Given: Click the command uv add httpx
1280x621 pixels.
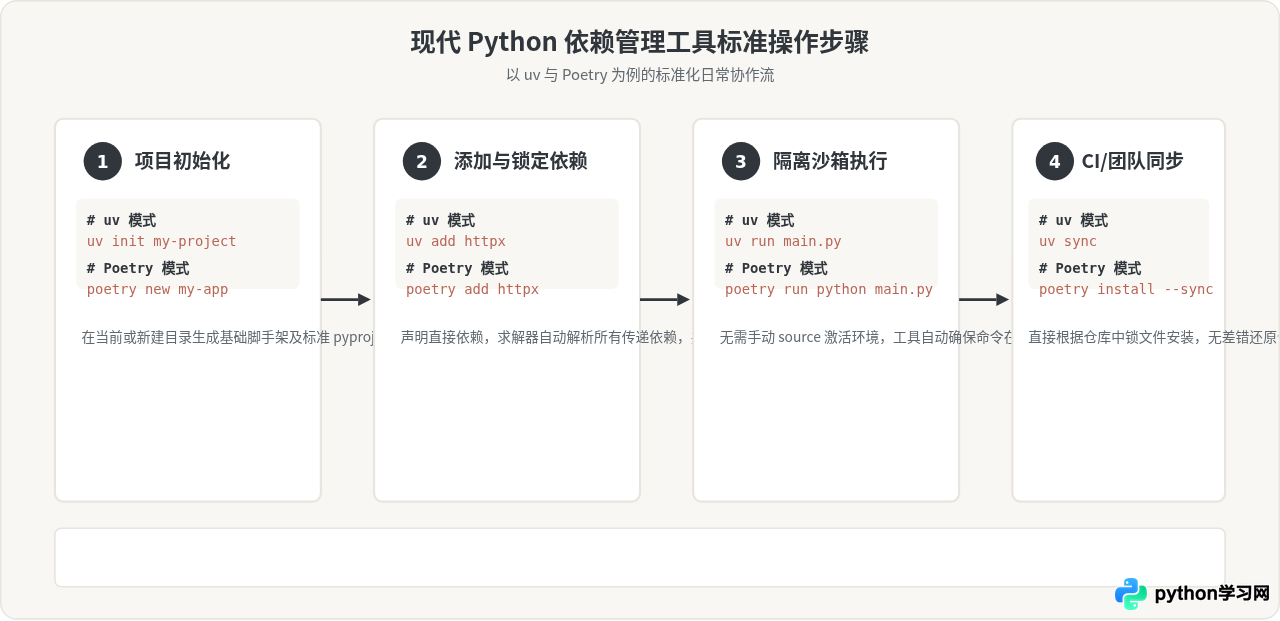Looking at the screenshot, I should (456, 241).
